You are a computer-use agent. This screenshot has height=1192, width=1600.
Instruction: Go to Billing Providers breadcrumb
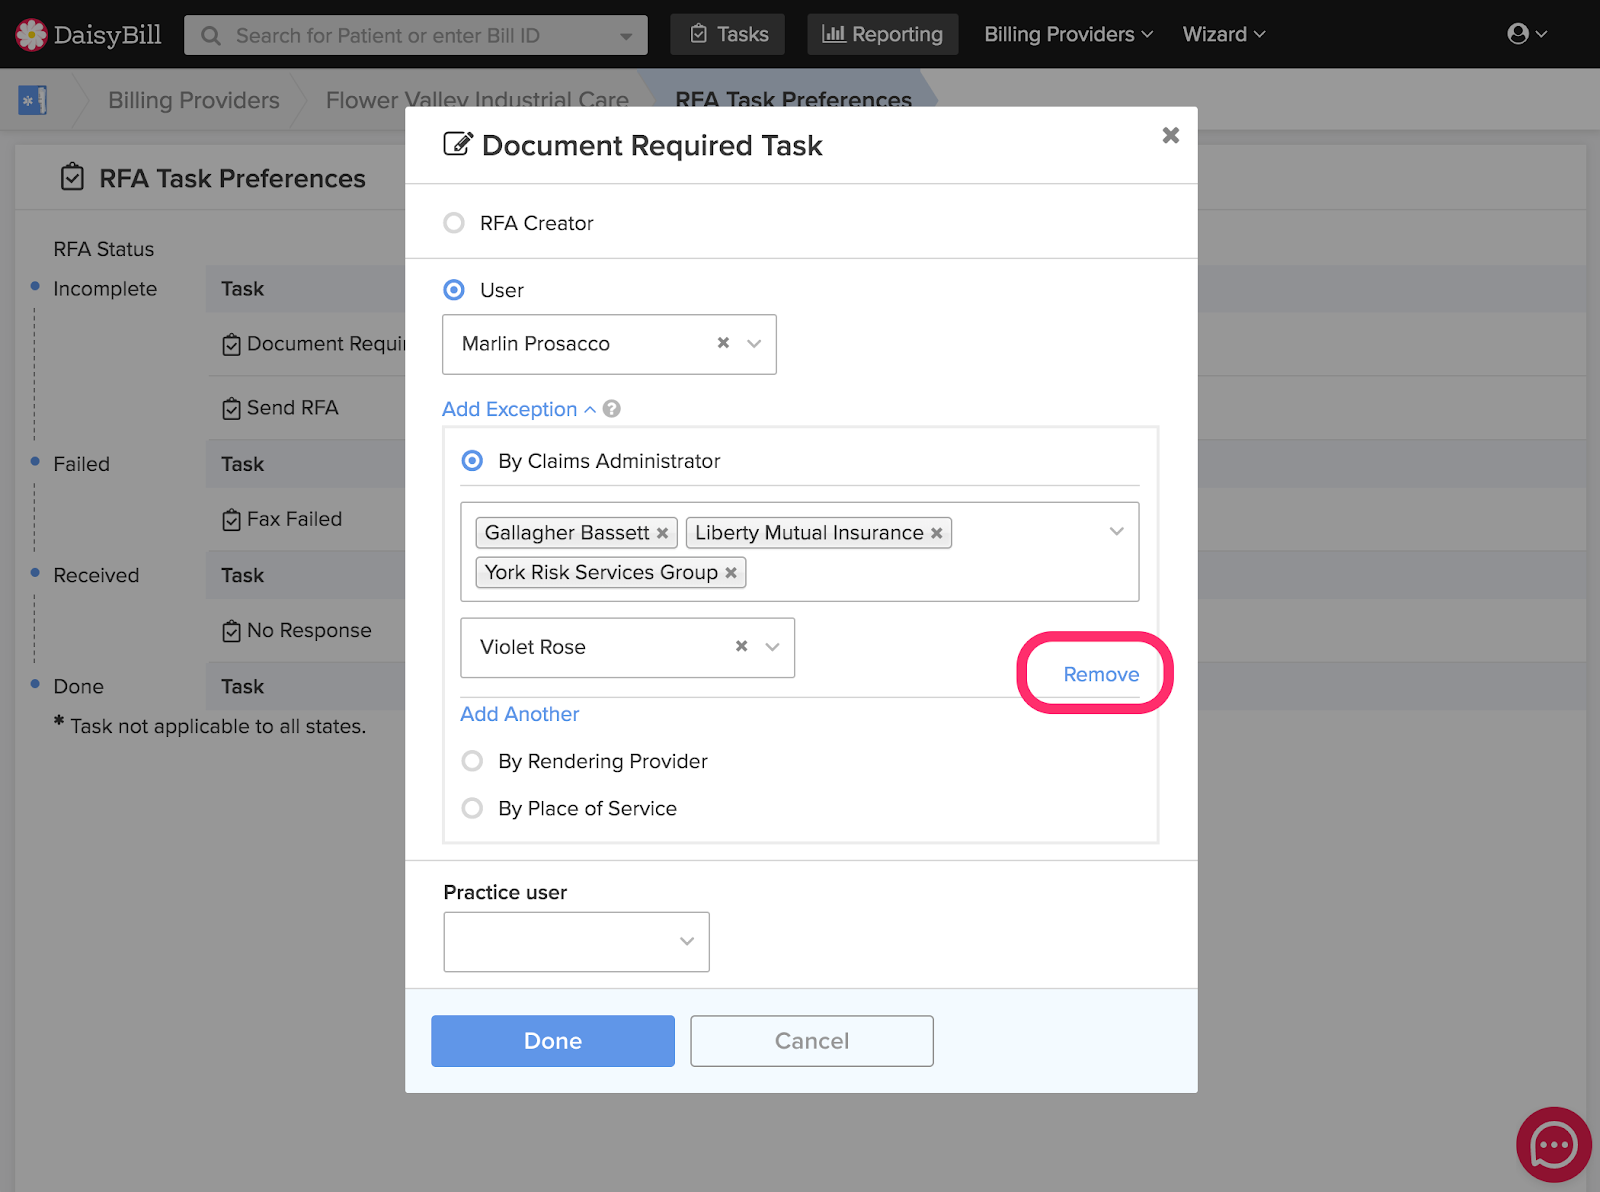click(x=194, y=100)
